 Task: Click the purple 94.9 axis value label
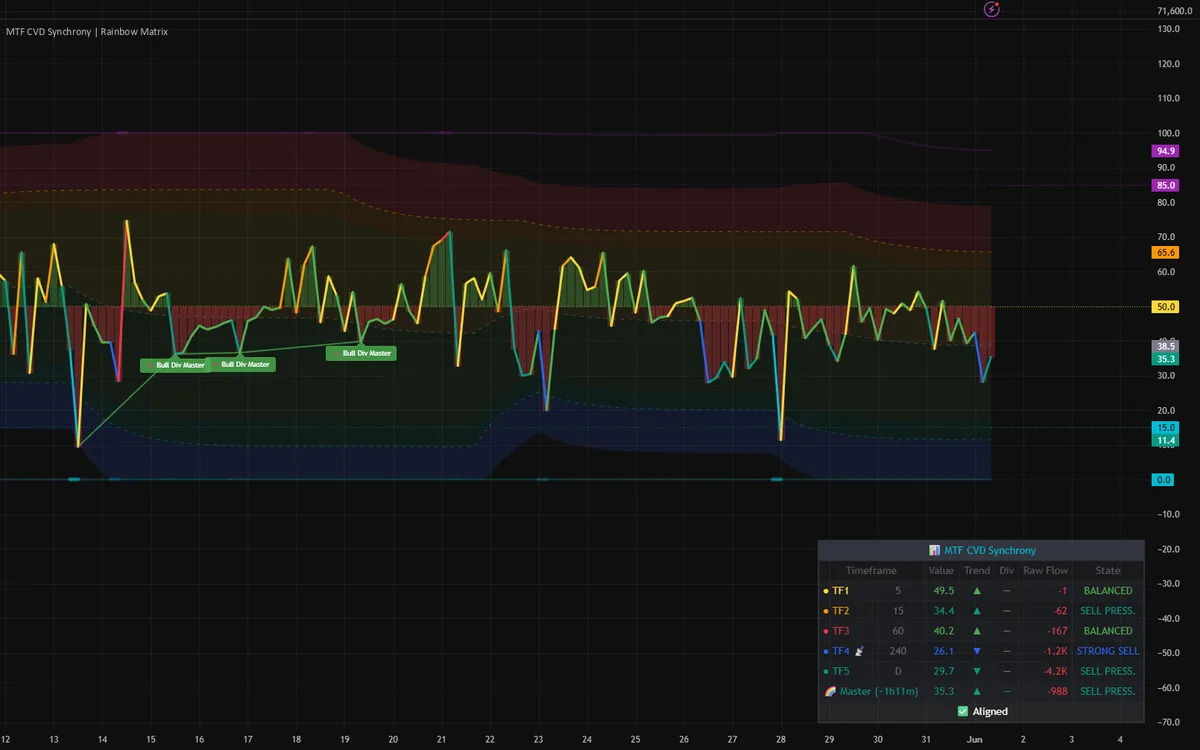pyautogui.click(x=1165, y=151)
